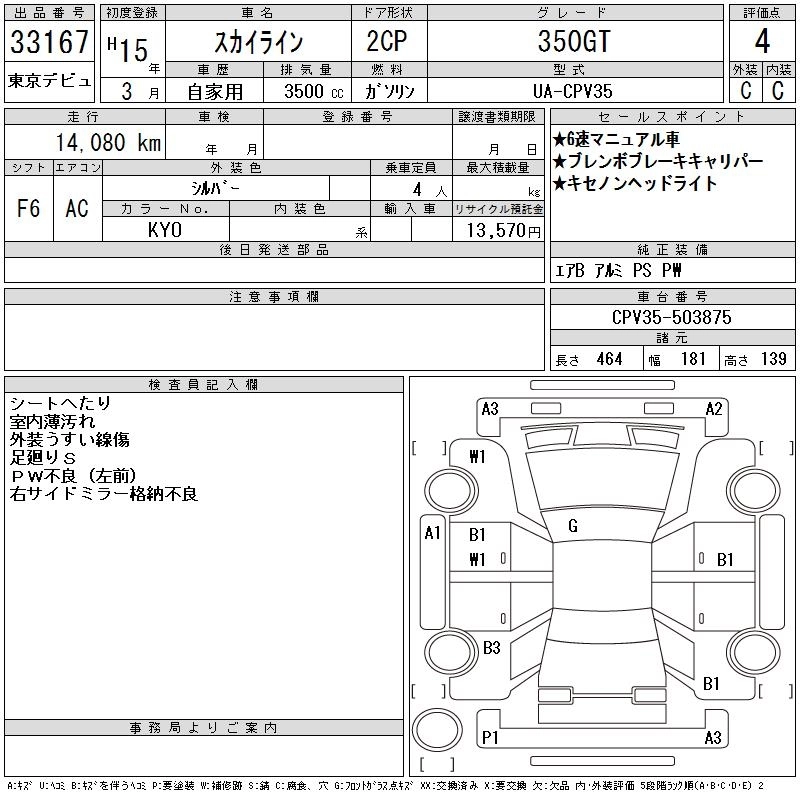Viewport: 800px width, 800px height.
Task: Click inspector note シートへたり
Action: 60,404
